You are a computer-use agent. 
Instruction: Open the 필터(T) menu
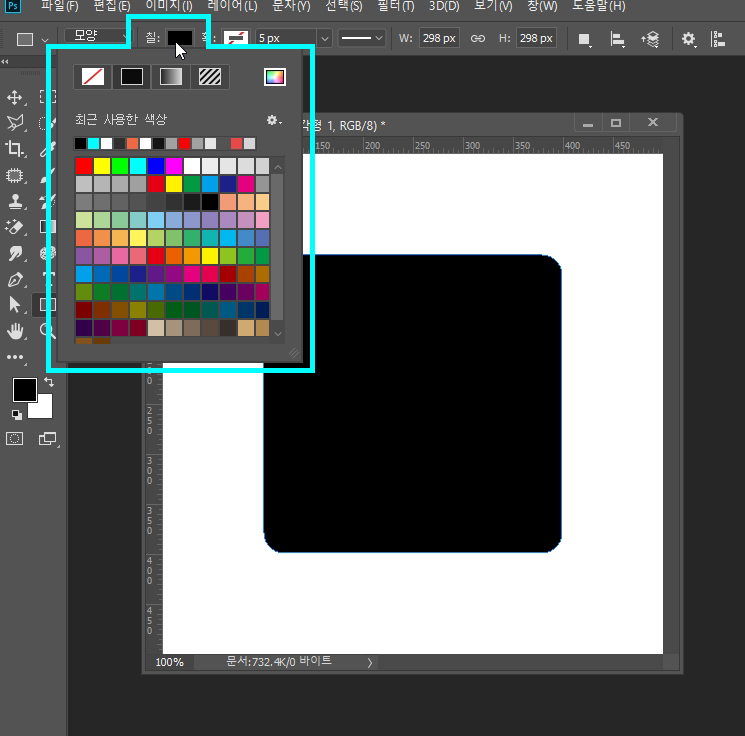(x=396, y=6)
